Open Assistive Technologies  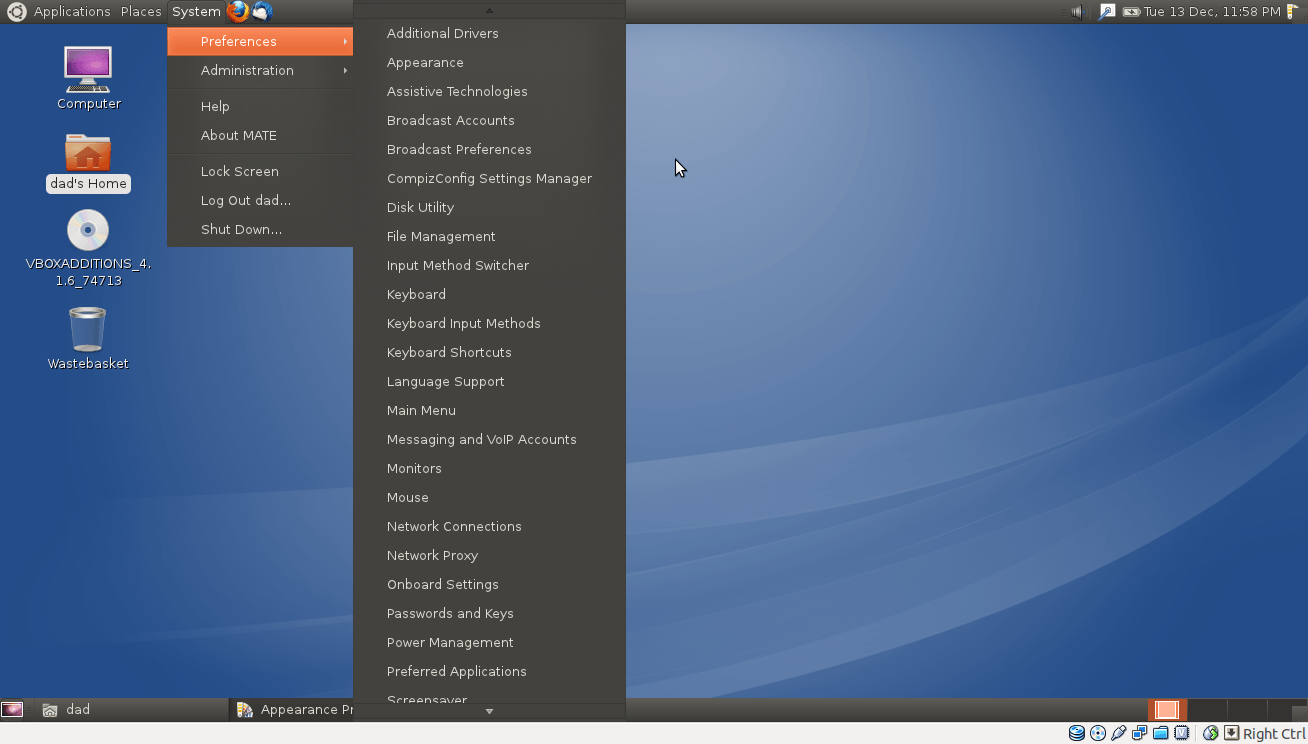point(489,91)
